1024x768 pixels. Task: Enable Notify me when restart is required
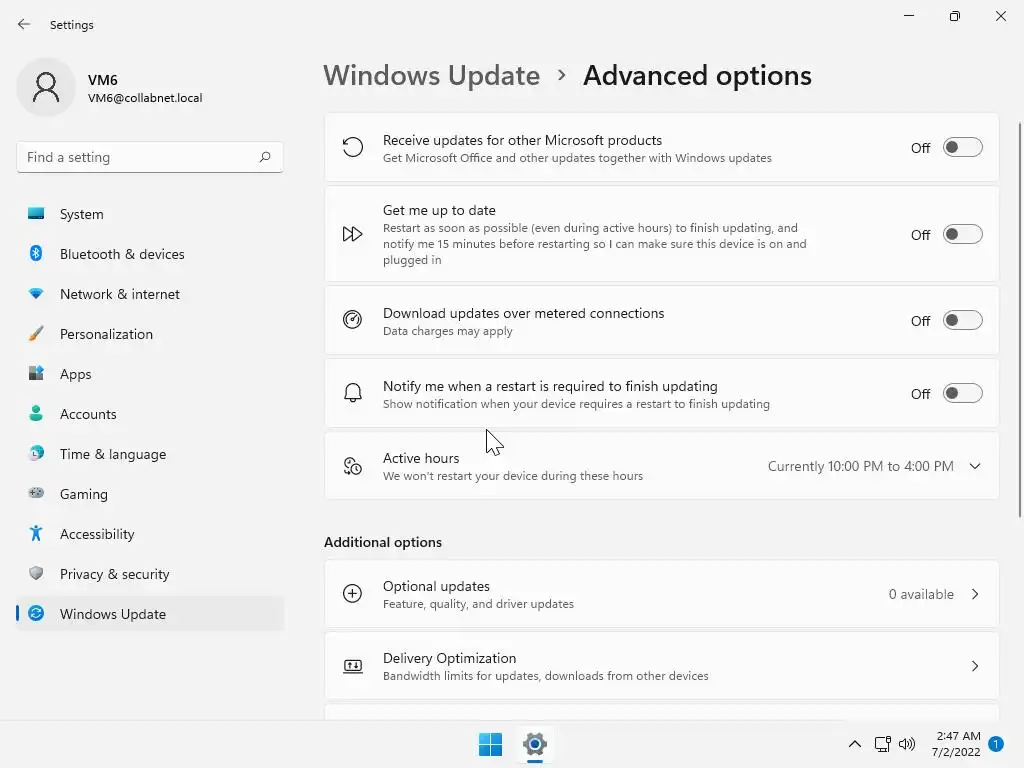pyautogui.click(x=962, y=394)
